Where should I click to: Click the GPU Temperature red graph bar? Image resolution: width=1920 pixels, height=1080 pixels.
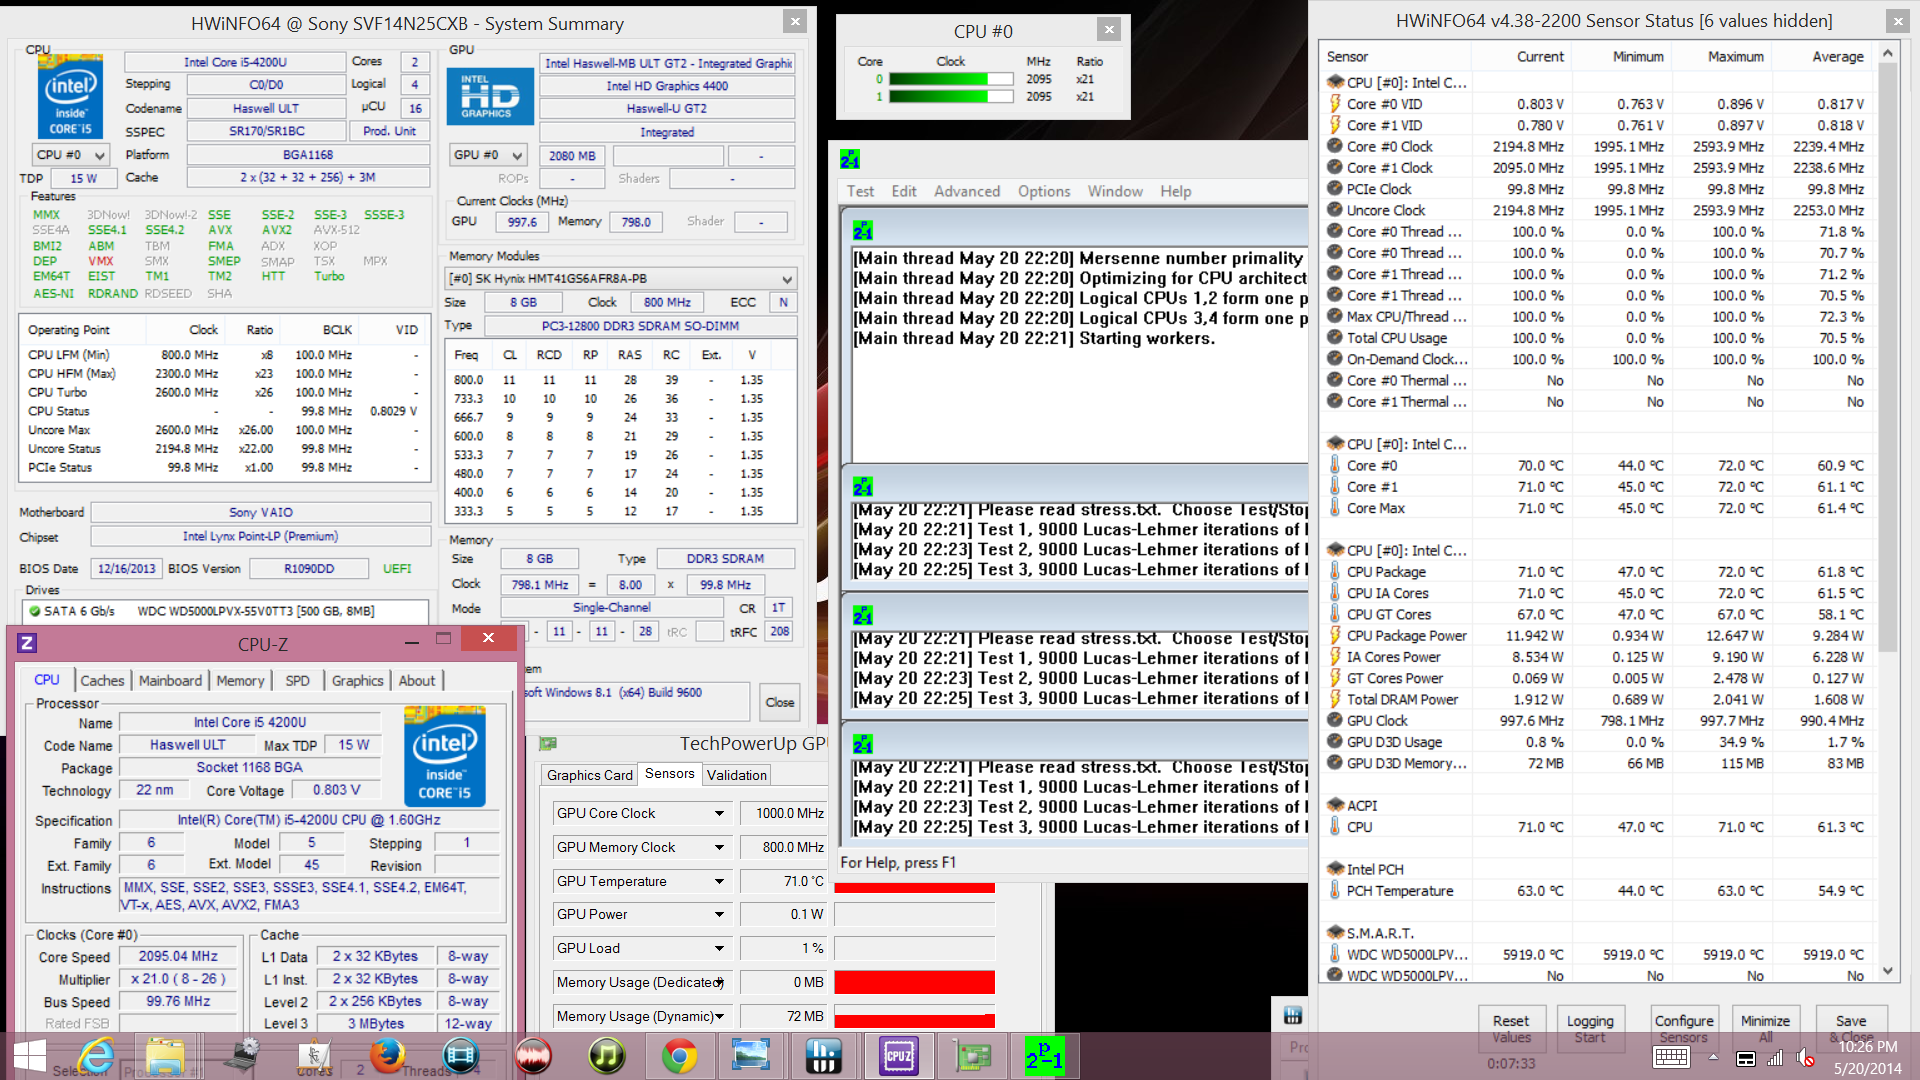pos(914,887)
